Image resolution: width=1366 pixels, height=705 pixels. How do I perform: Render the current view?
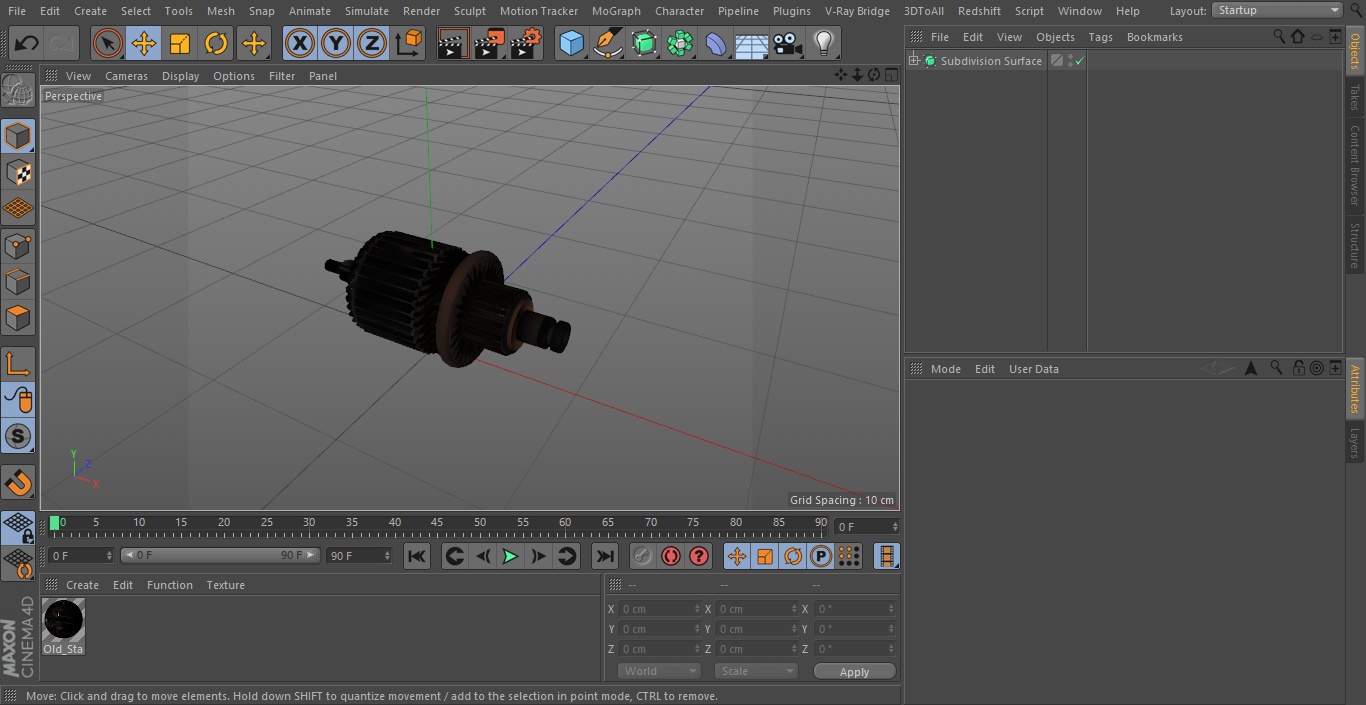click(453, 43)
